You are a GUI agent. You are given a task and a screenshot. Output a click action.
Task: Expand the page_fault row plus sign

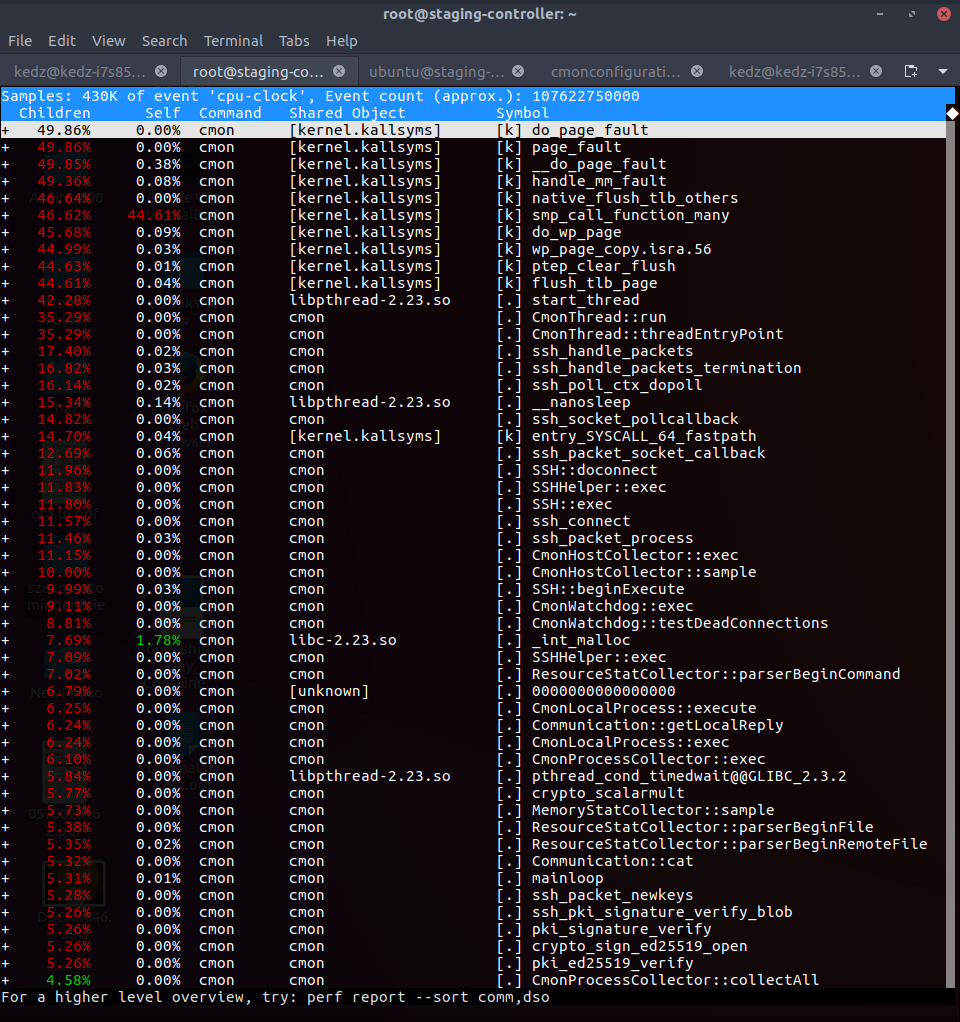click(5, 147)
